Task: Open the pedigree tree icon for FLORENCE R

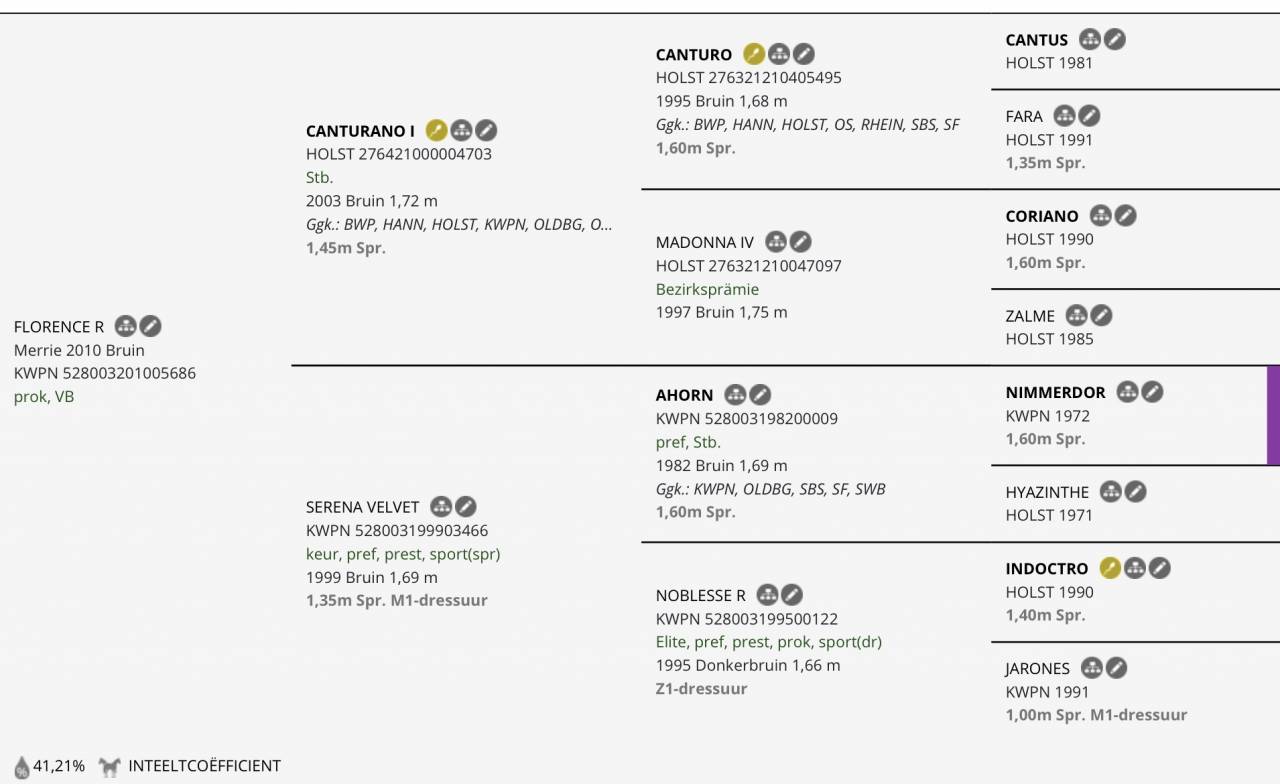Action: point(125,326)
